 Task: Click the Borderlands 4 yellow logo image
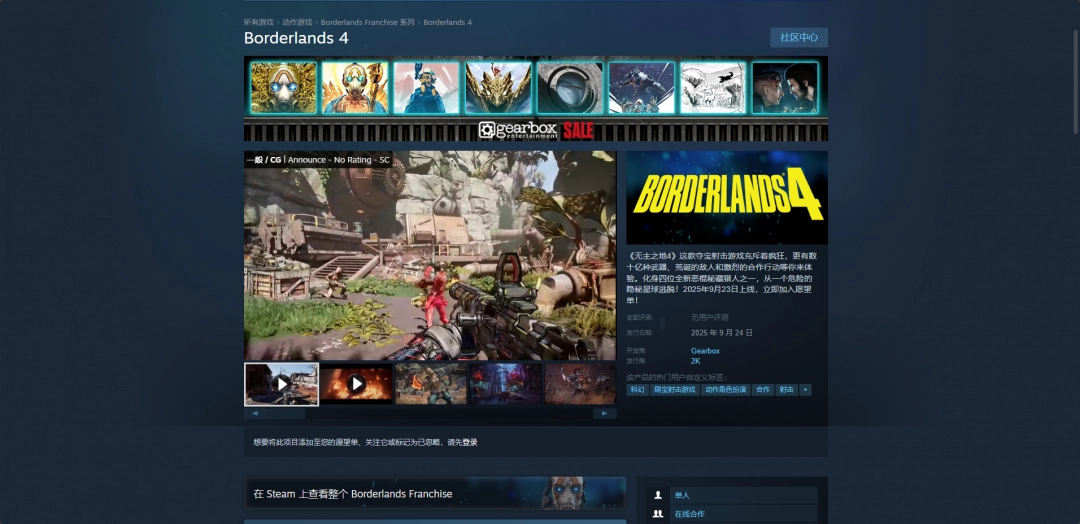(x=727, y=198)
